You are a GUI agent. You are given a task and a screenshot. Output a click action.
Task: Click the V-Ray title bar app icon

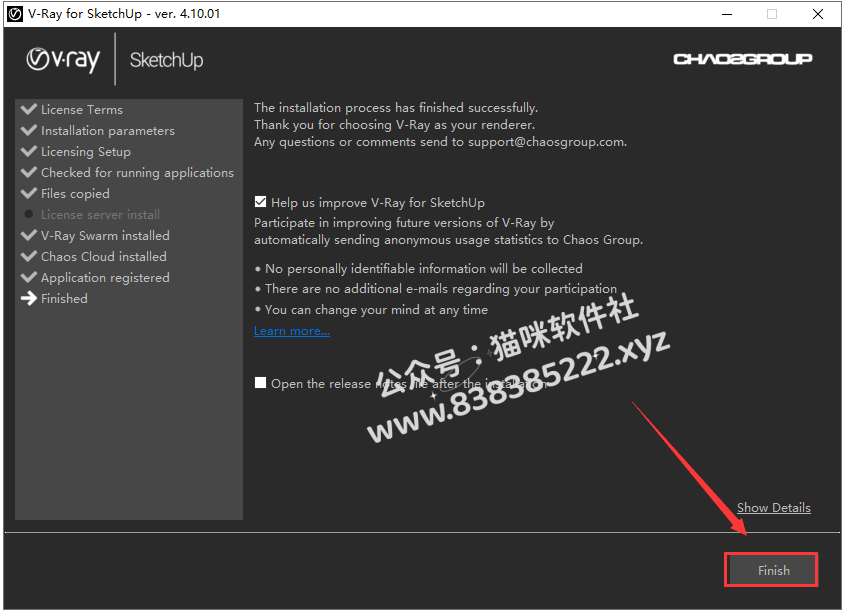[15, 14]
